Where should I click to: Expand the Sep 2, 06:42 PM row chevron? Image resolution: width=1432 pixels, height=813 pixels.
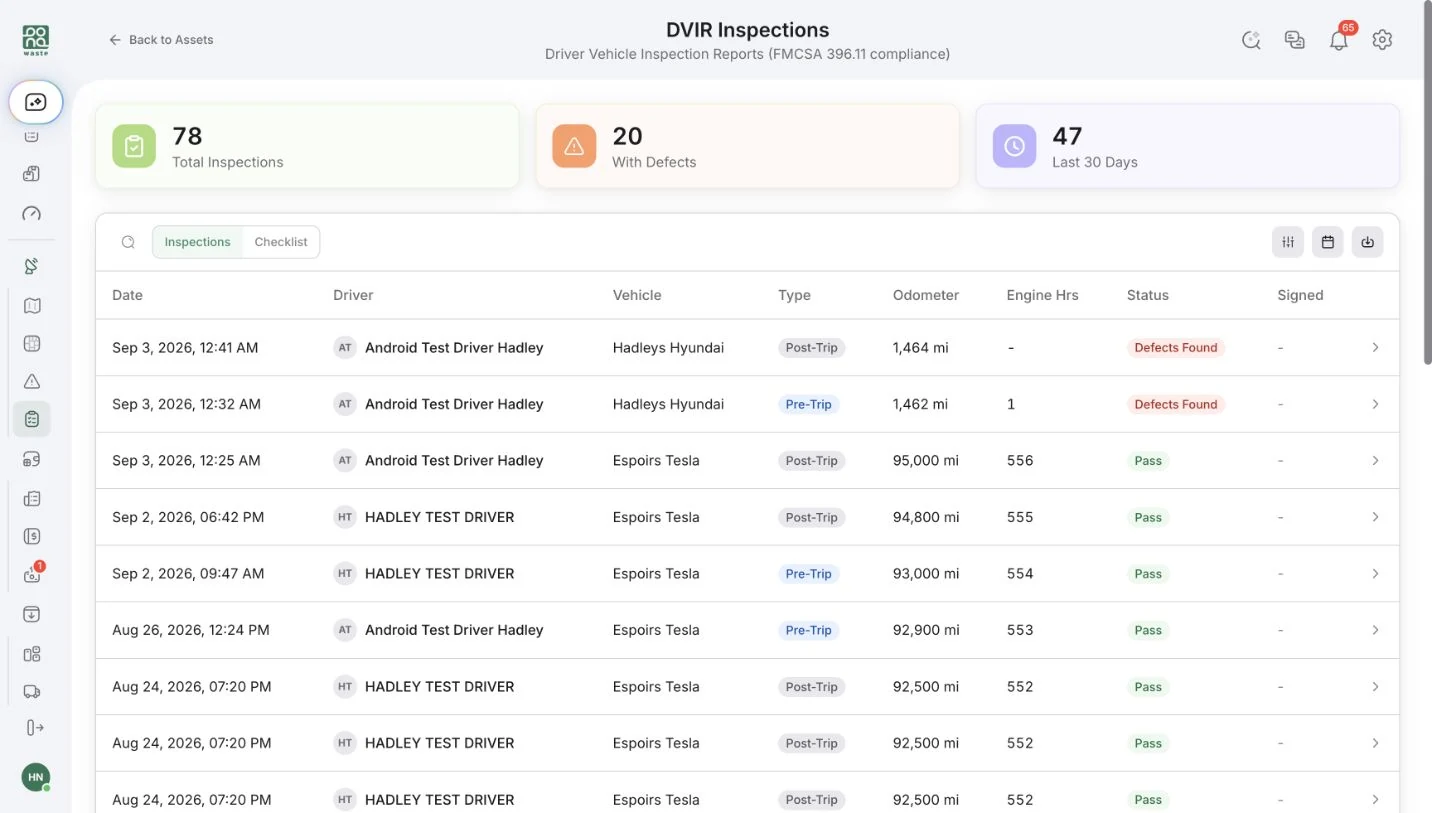1375,517
